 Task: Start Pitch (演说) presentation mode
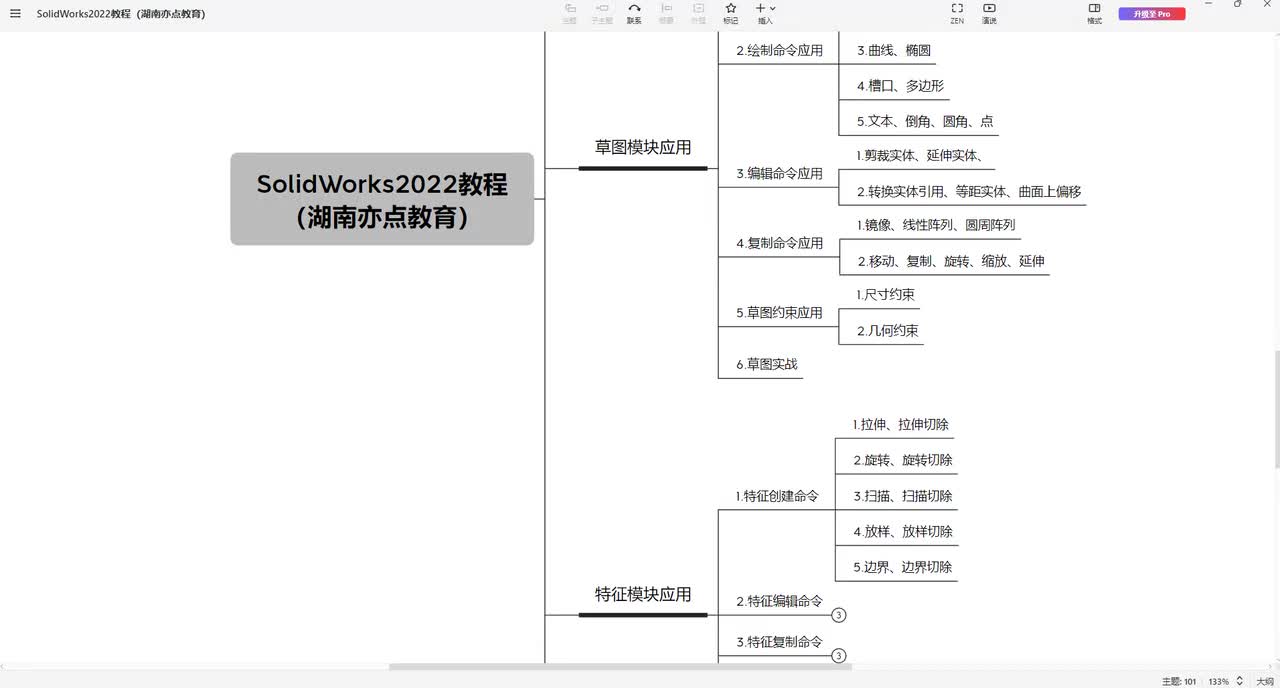point(989,13)
